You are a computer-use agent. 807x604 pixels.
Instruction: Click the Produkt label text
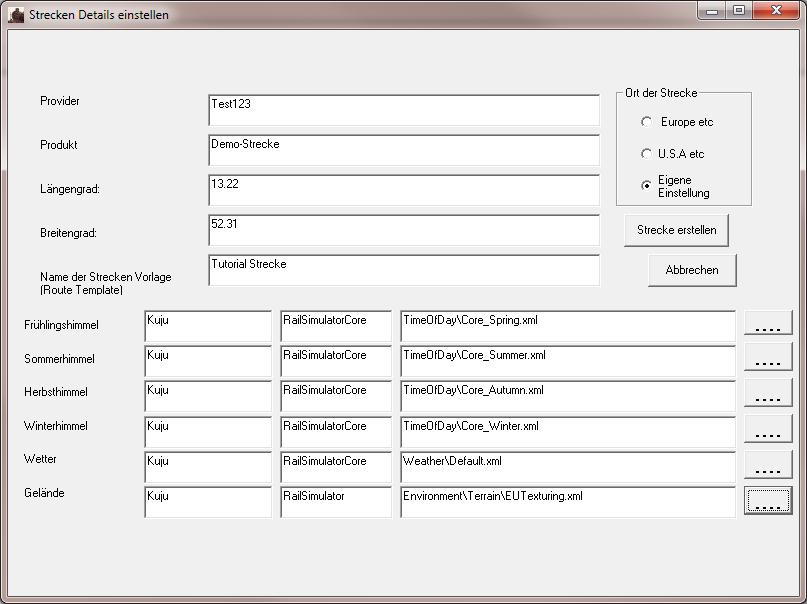59,145
